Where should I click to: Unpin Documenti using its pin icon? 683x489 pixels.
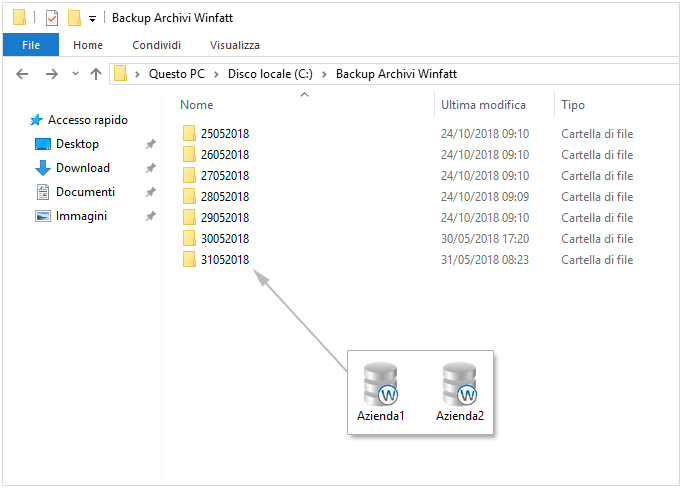(151, 192)
